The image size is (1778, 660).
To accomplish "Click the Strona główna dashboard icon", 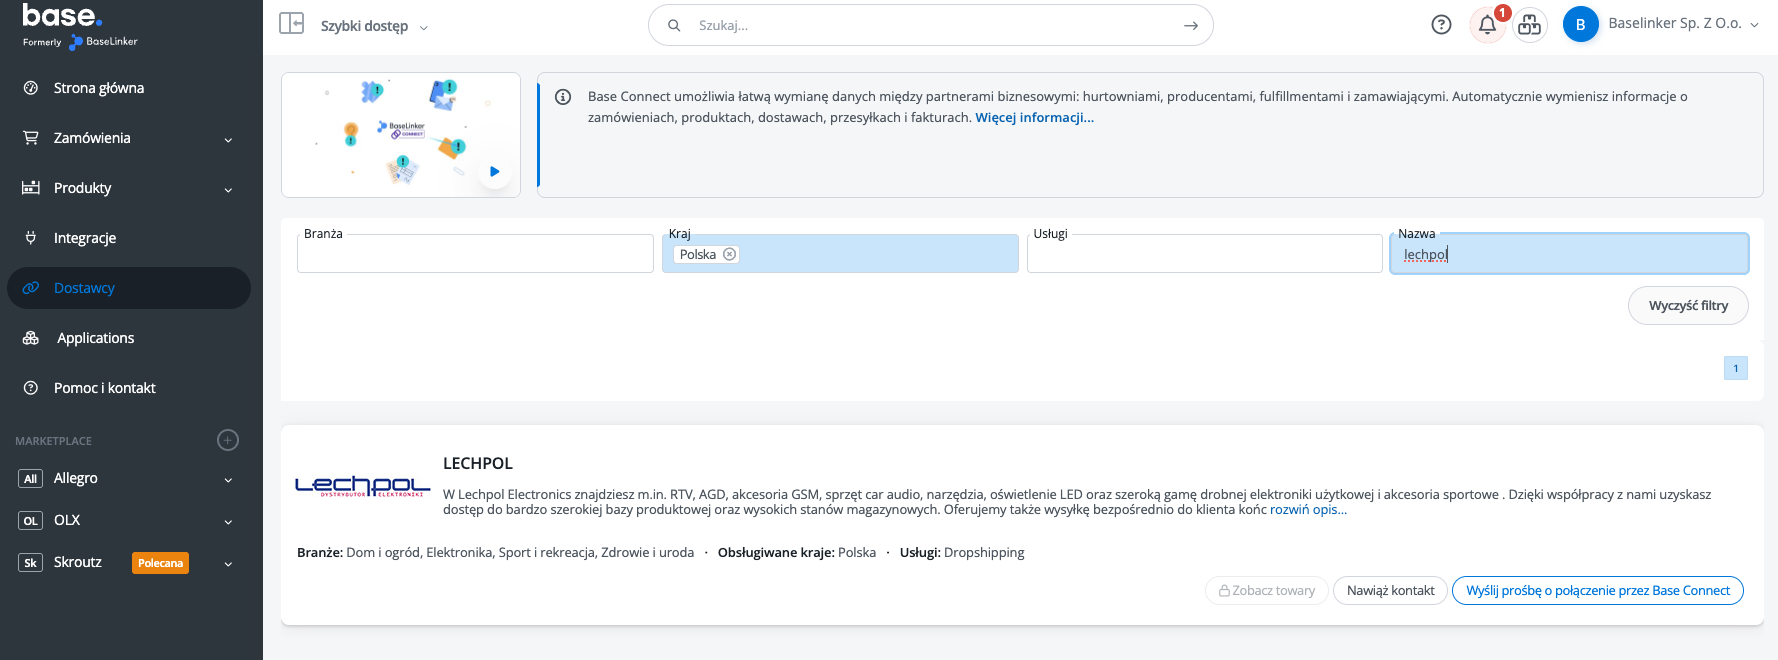I will point(31,88).
